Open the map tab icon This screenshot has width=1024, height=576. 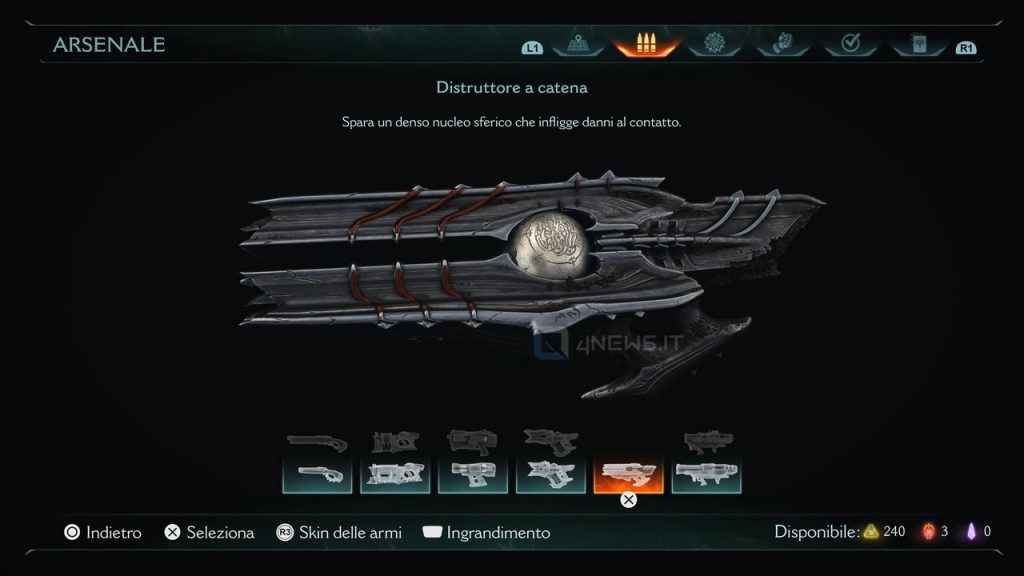[x=578, y=44]
